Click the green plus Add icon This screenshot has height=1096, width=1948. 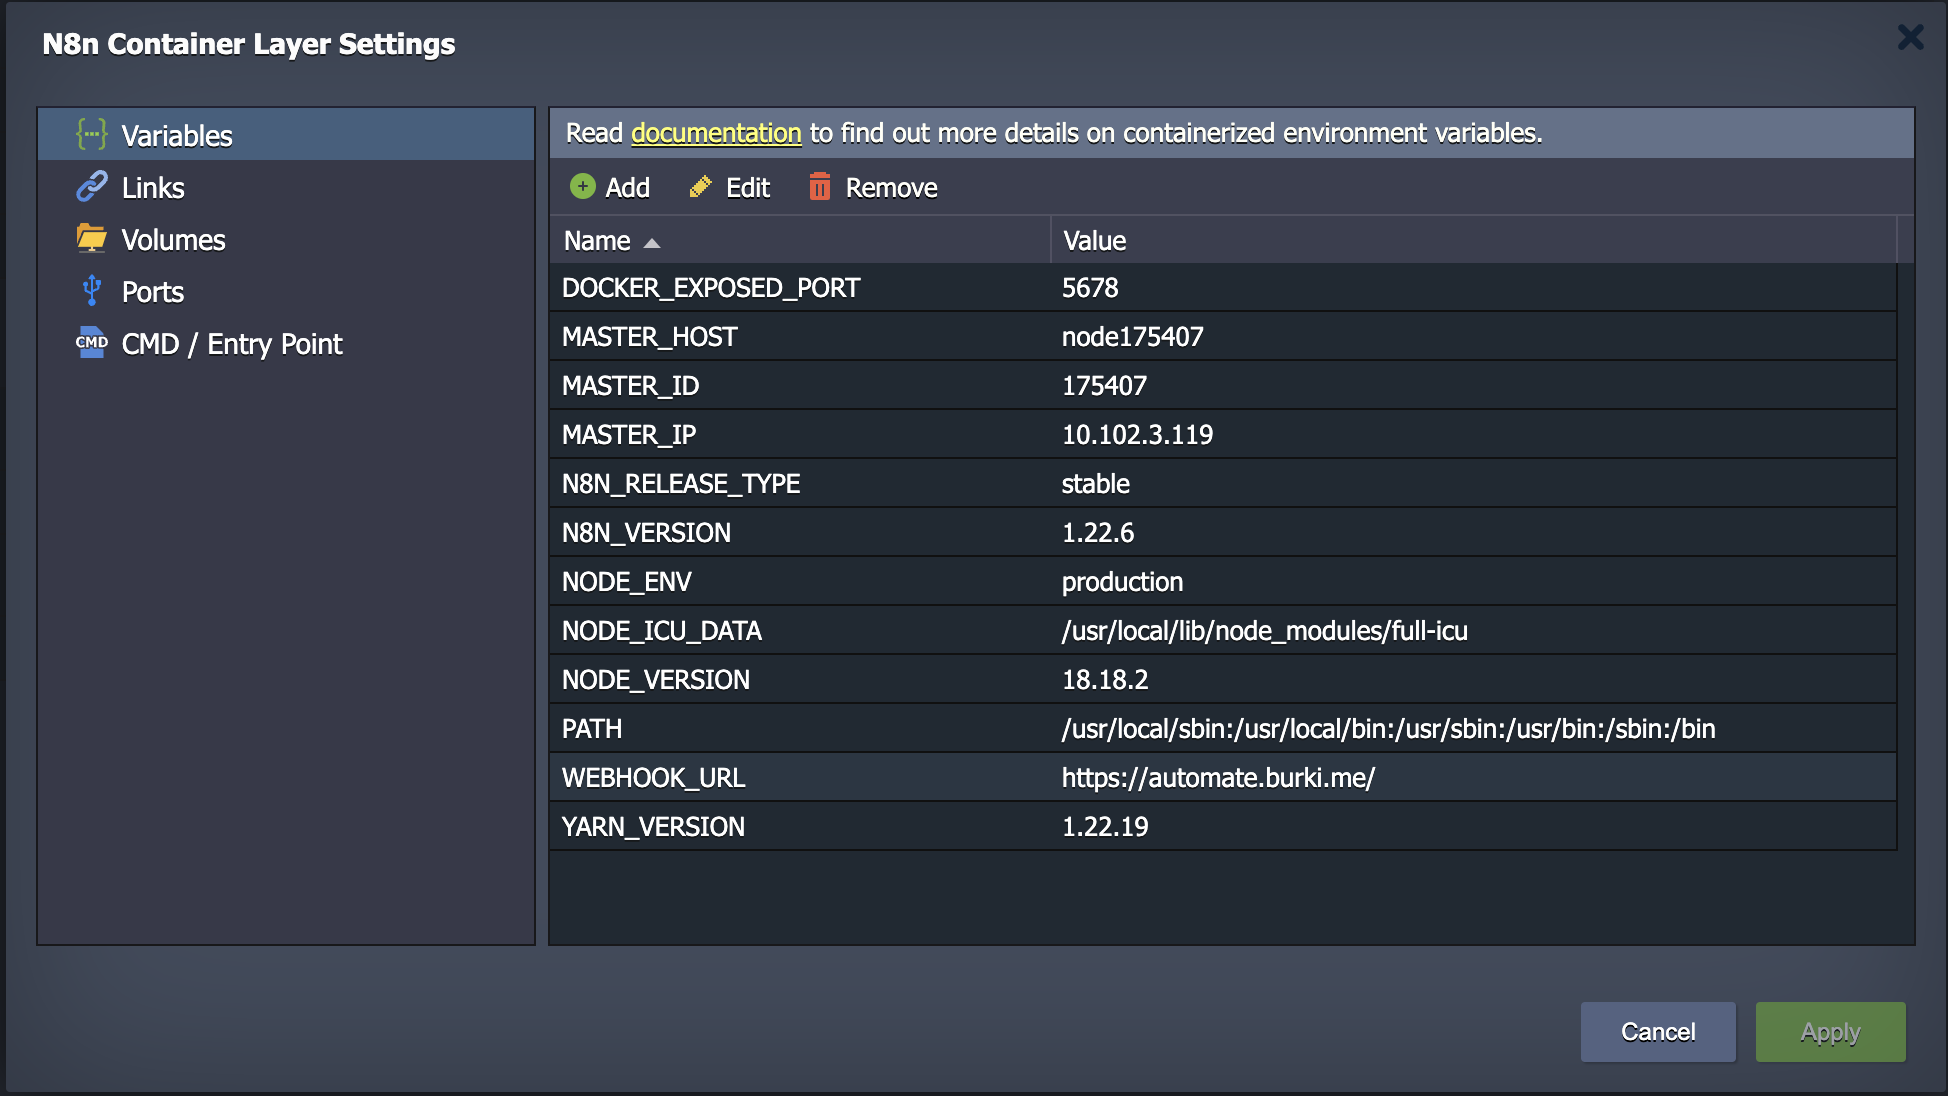582,186
